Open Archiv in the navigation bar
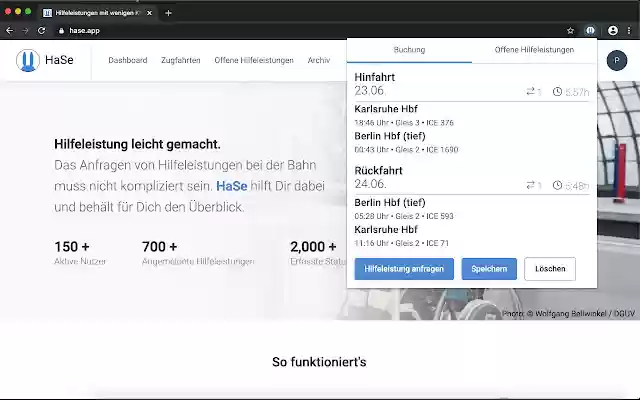This screenshot has height=400, width=640. click(319, 60)
